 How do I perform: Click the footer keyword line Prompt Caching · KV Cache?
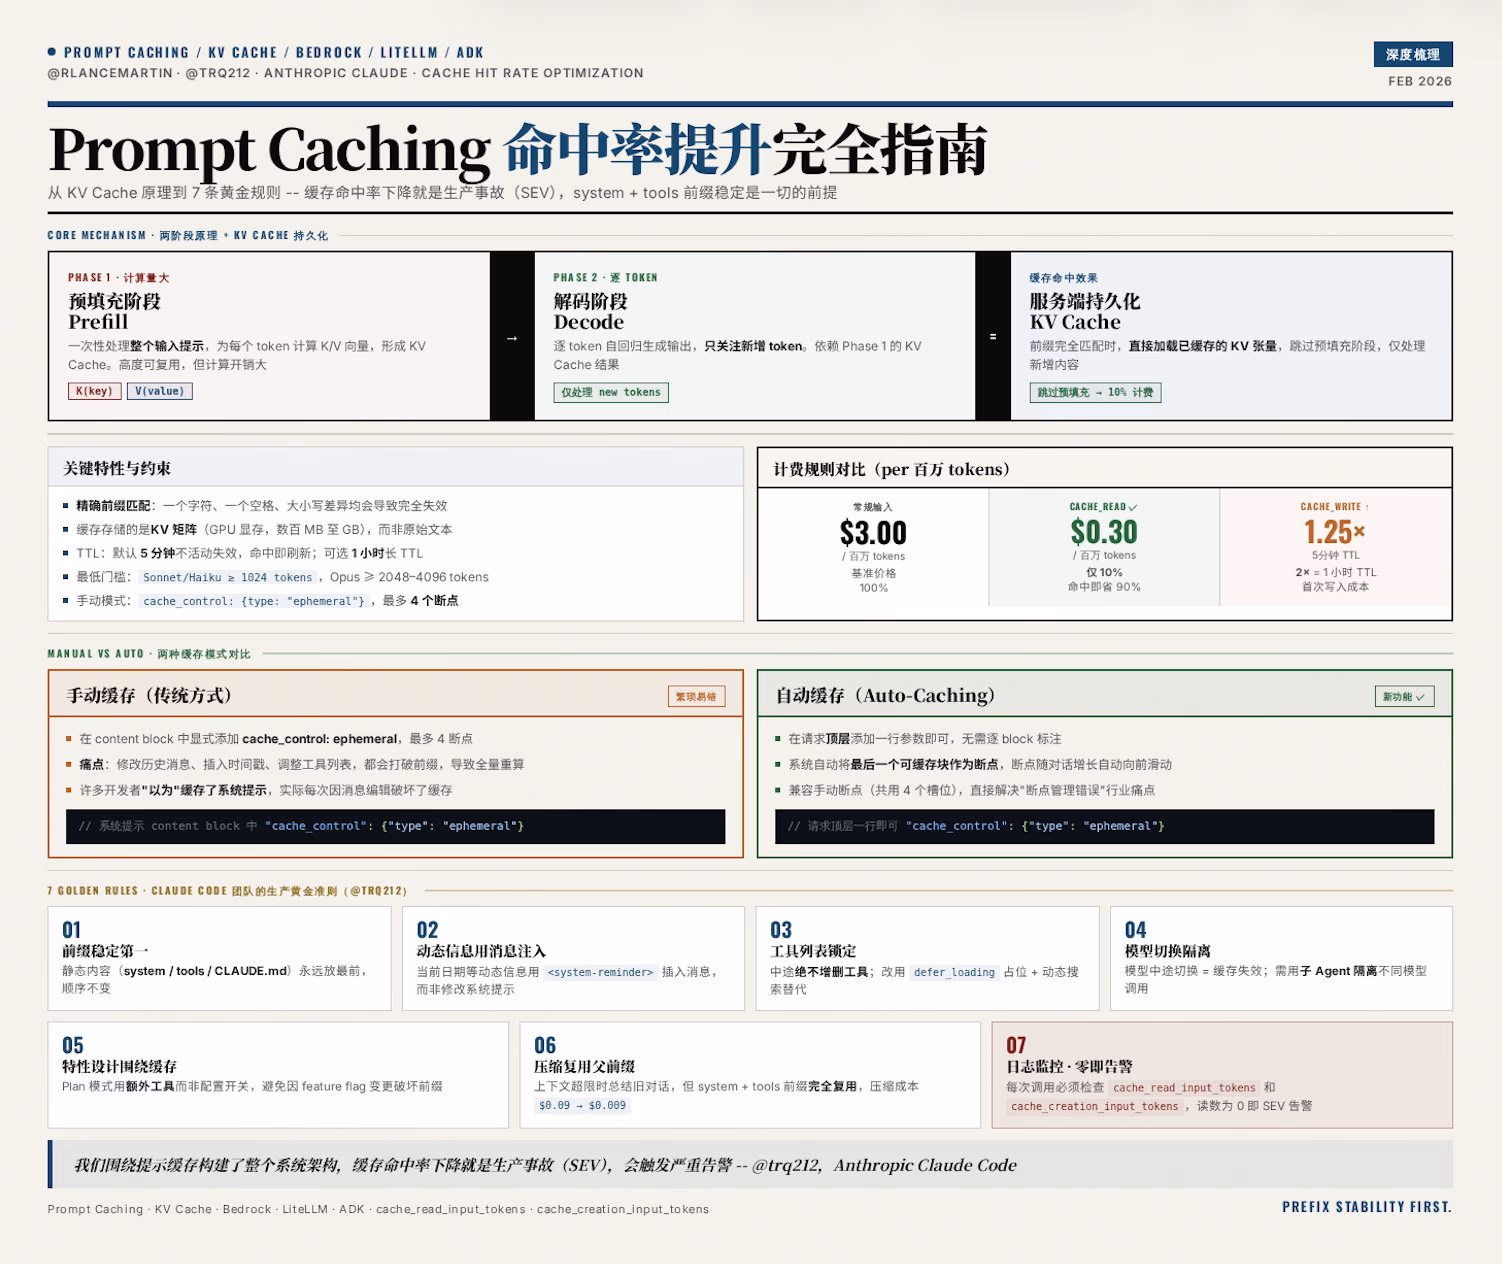click(x=378, y=1209)
